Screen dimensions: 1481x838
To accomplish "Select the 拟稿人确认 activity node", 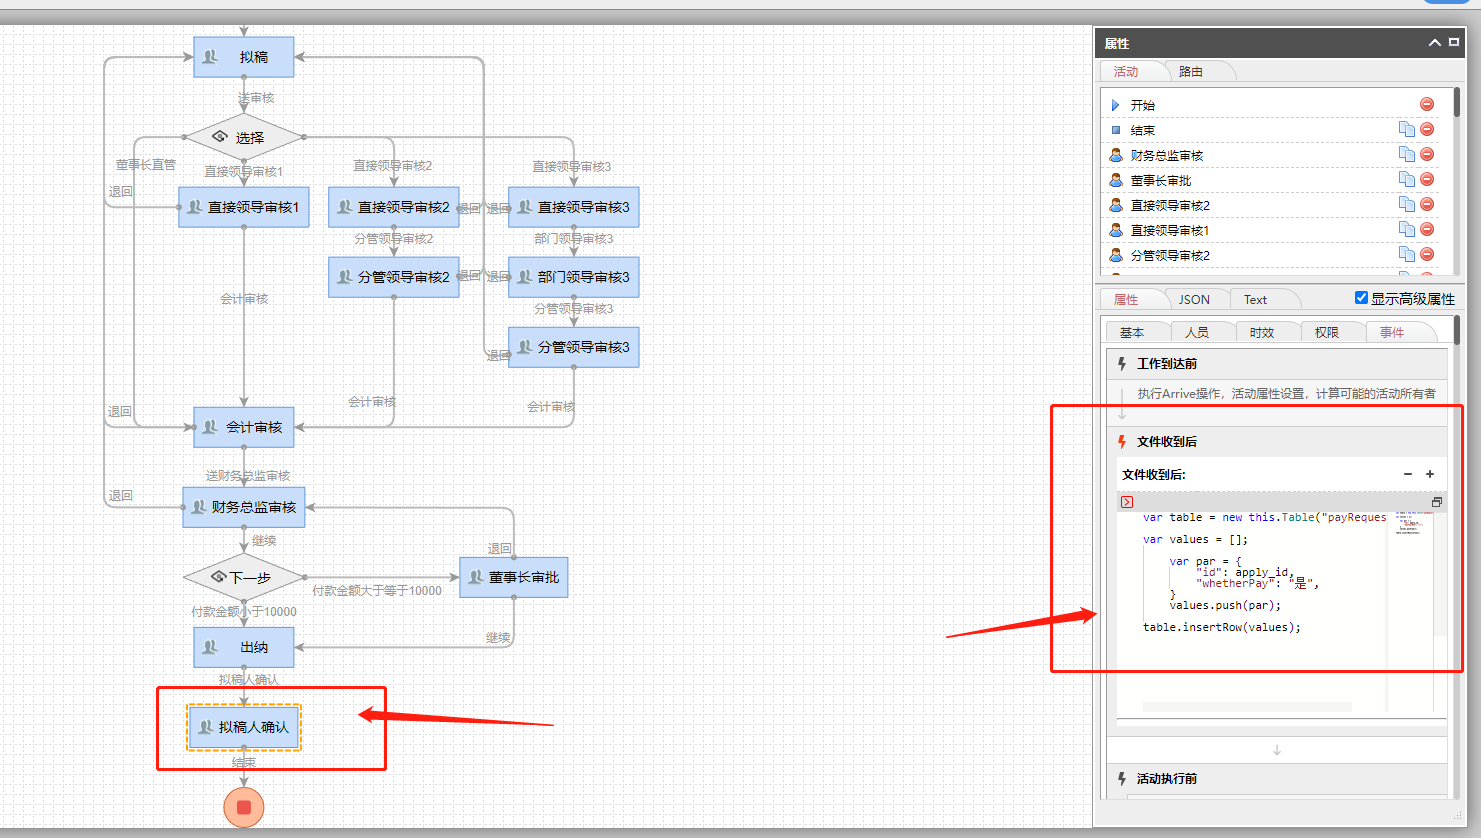I will pyautogui.click(x=244, y=727).
